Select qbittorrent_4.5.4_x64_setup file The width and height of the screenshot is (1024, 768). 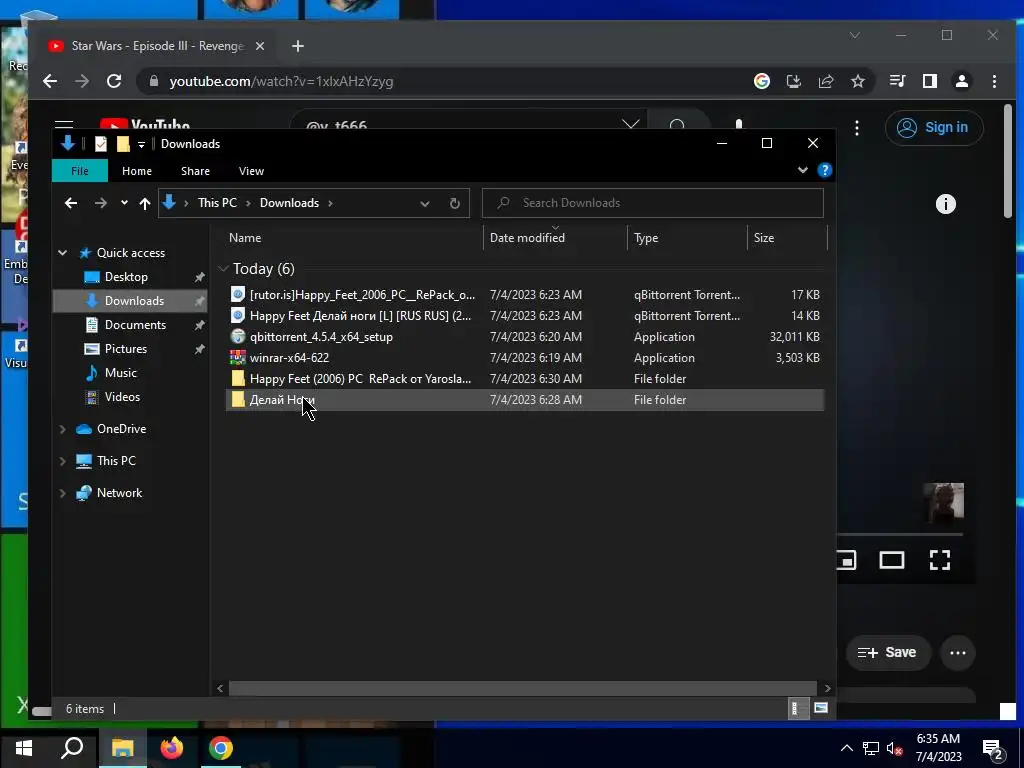[524, 336]
